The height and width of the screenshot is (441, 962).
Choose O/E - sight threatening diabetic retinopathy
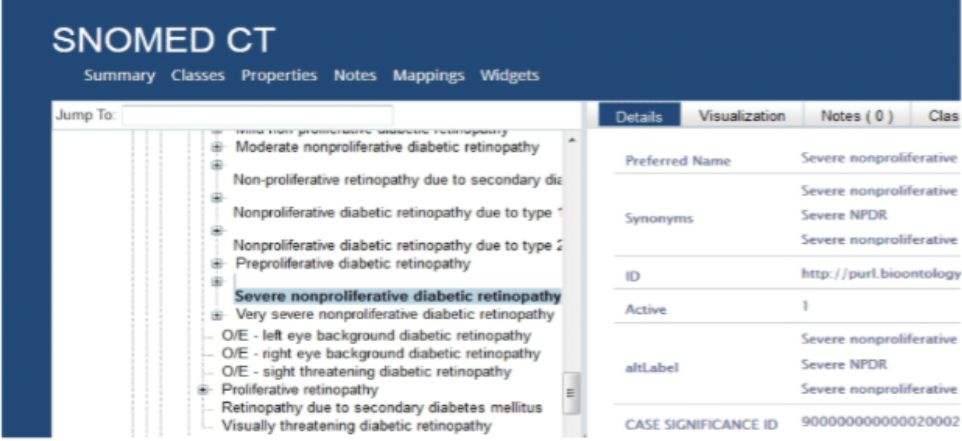click(366, 372)
